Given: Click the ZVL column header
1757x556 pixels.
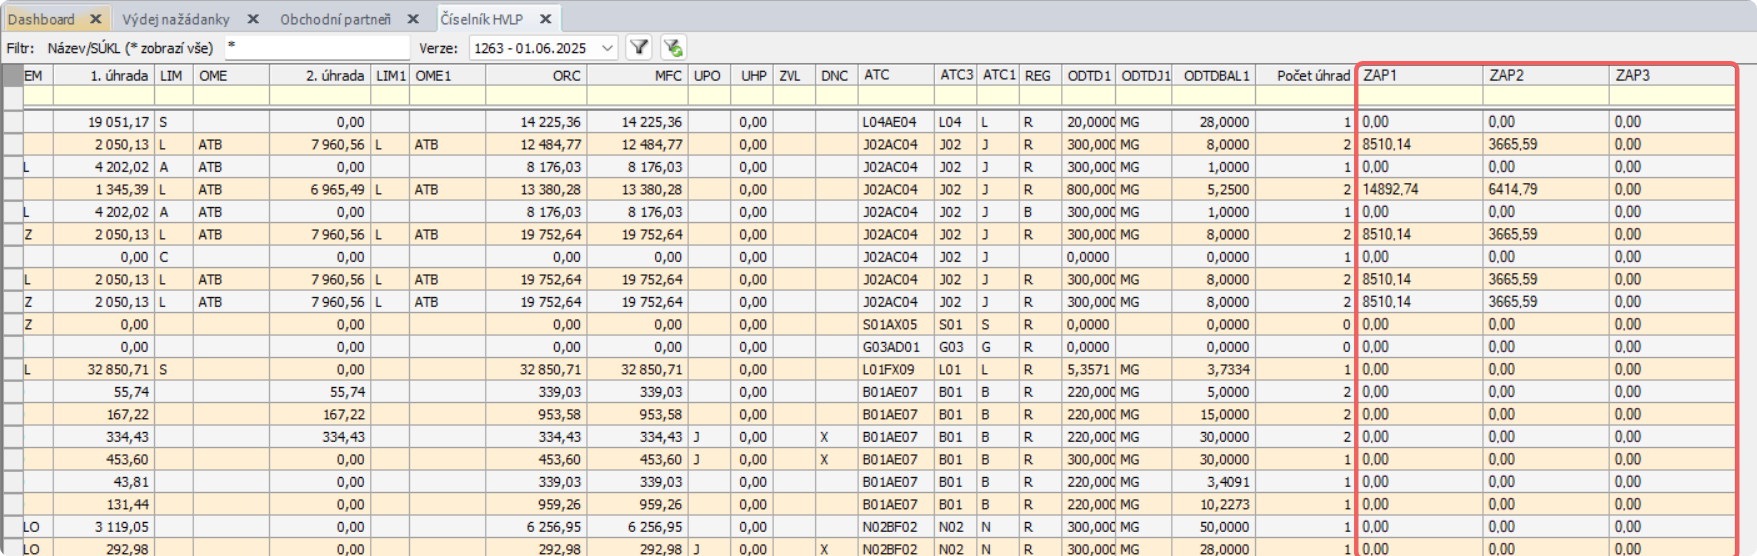Looking at the screenshot, I should click(794, 75).
